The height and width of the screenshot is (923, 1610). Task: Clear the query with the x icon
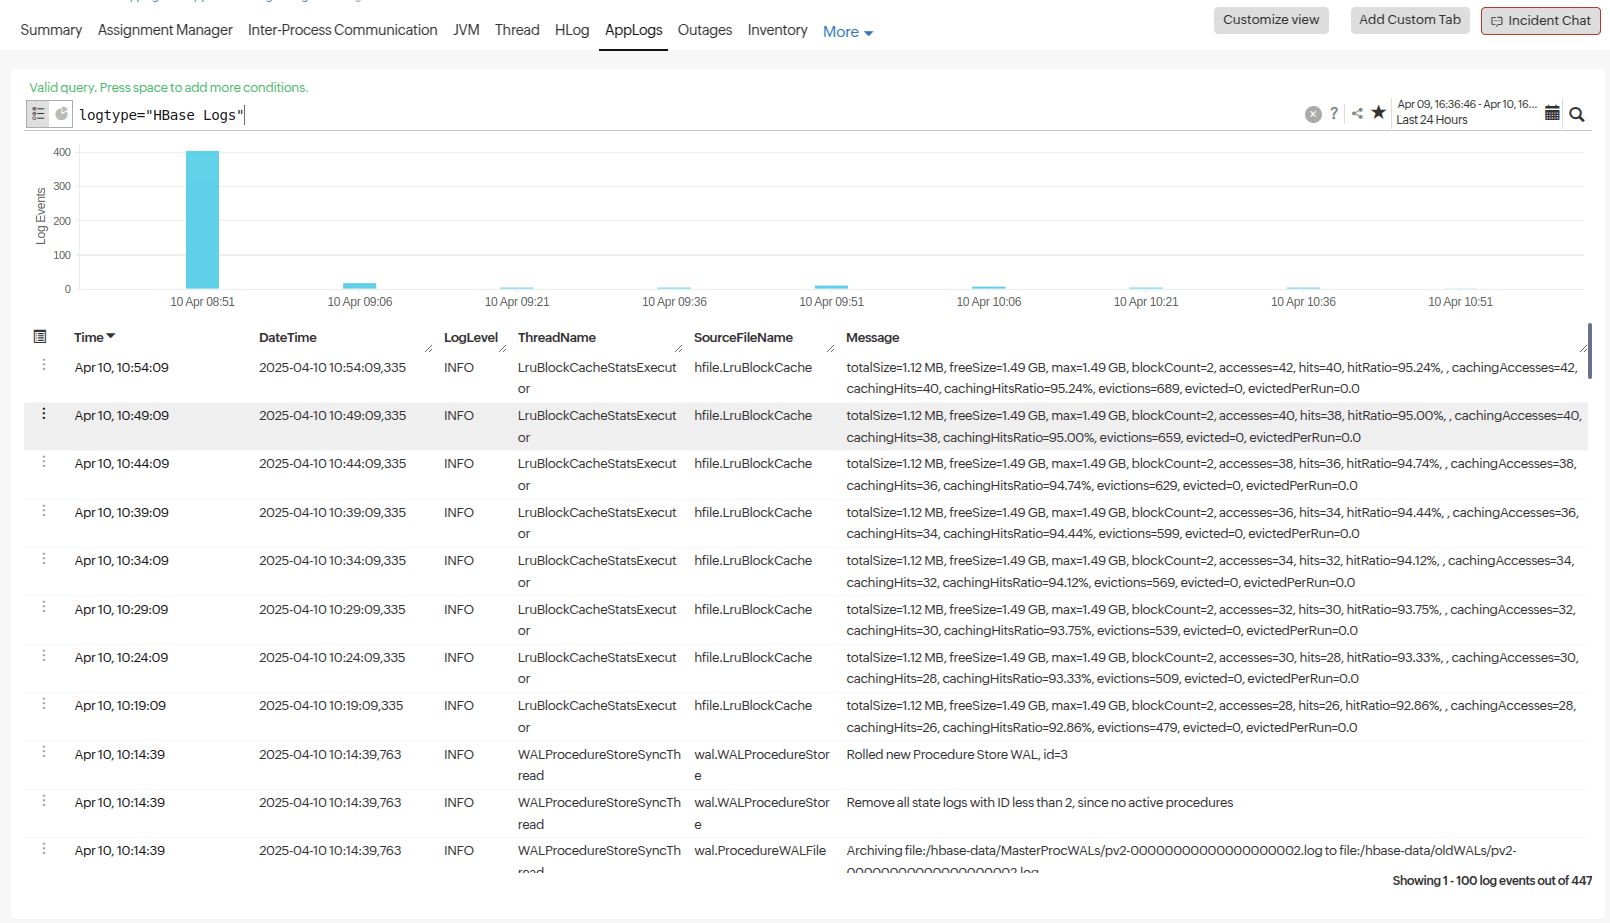(x=1313, y=113)
